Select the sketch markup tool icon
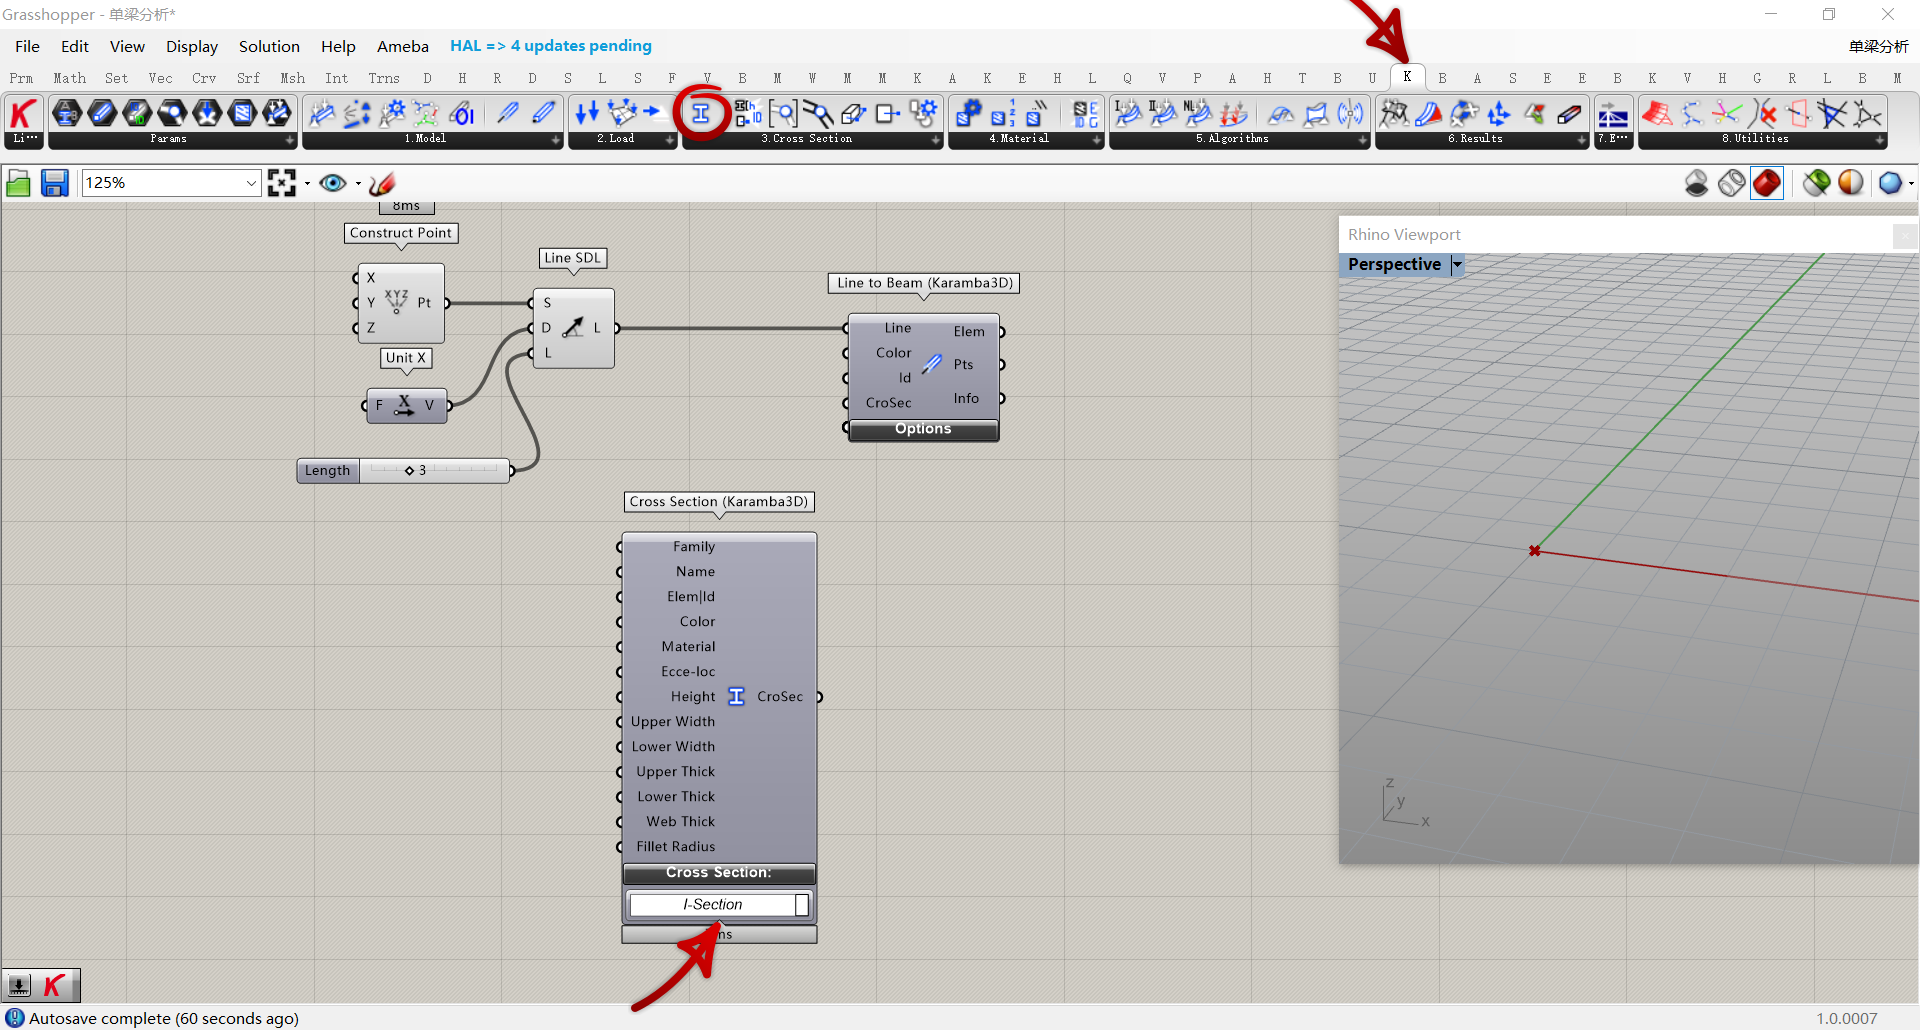 tap(382, 183)
